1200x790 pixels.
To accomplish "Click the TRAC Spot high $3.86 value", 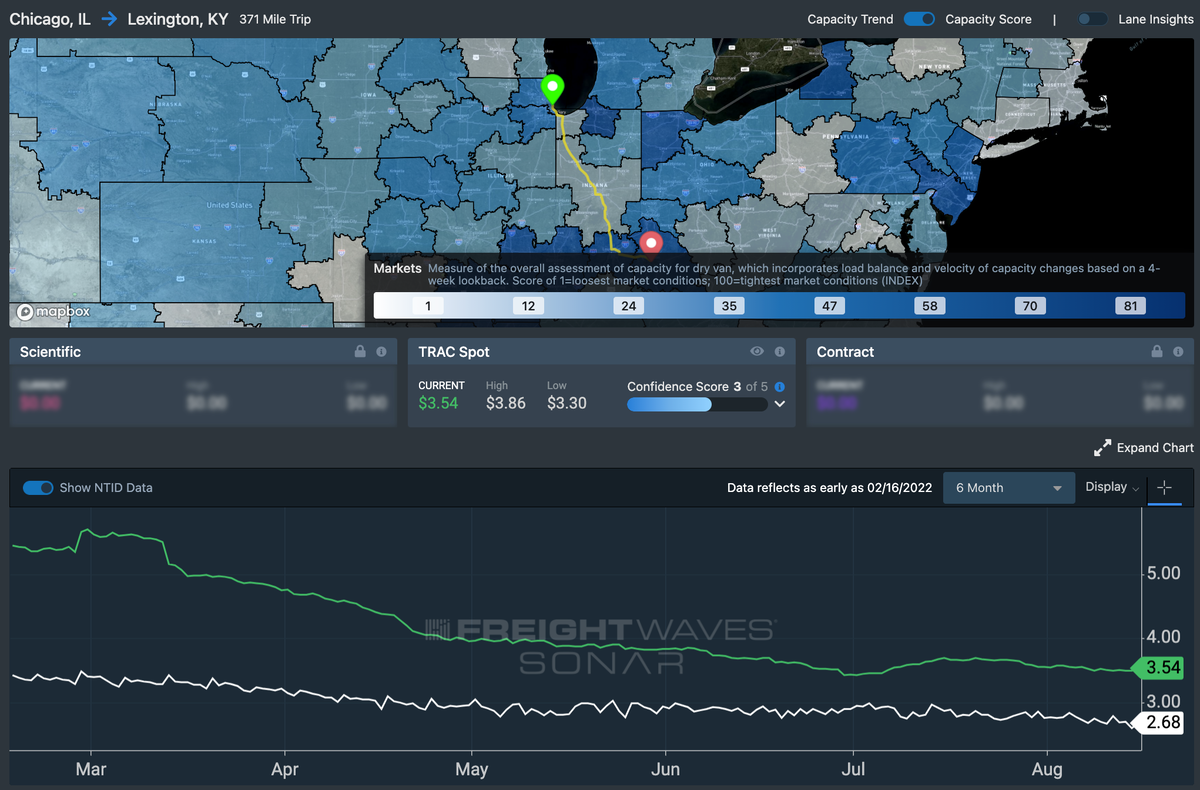I will pos(506,403).
